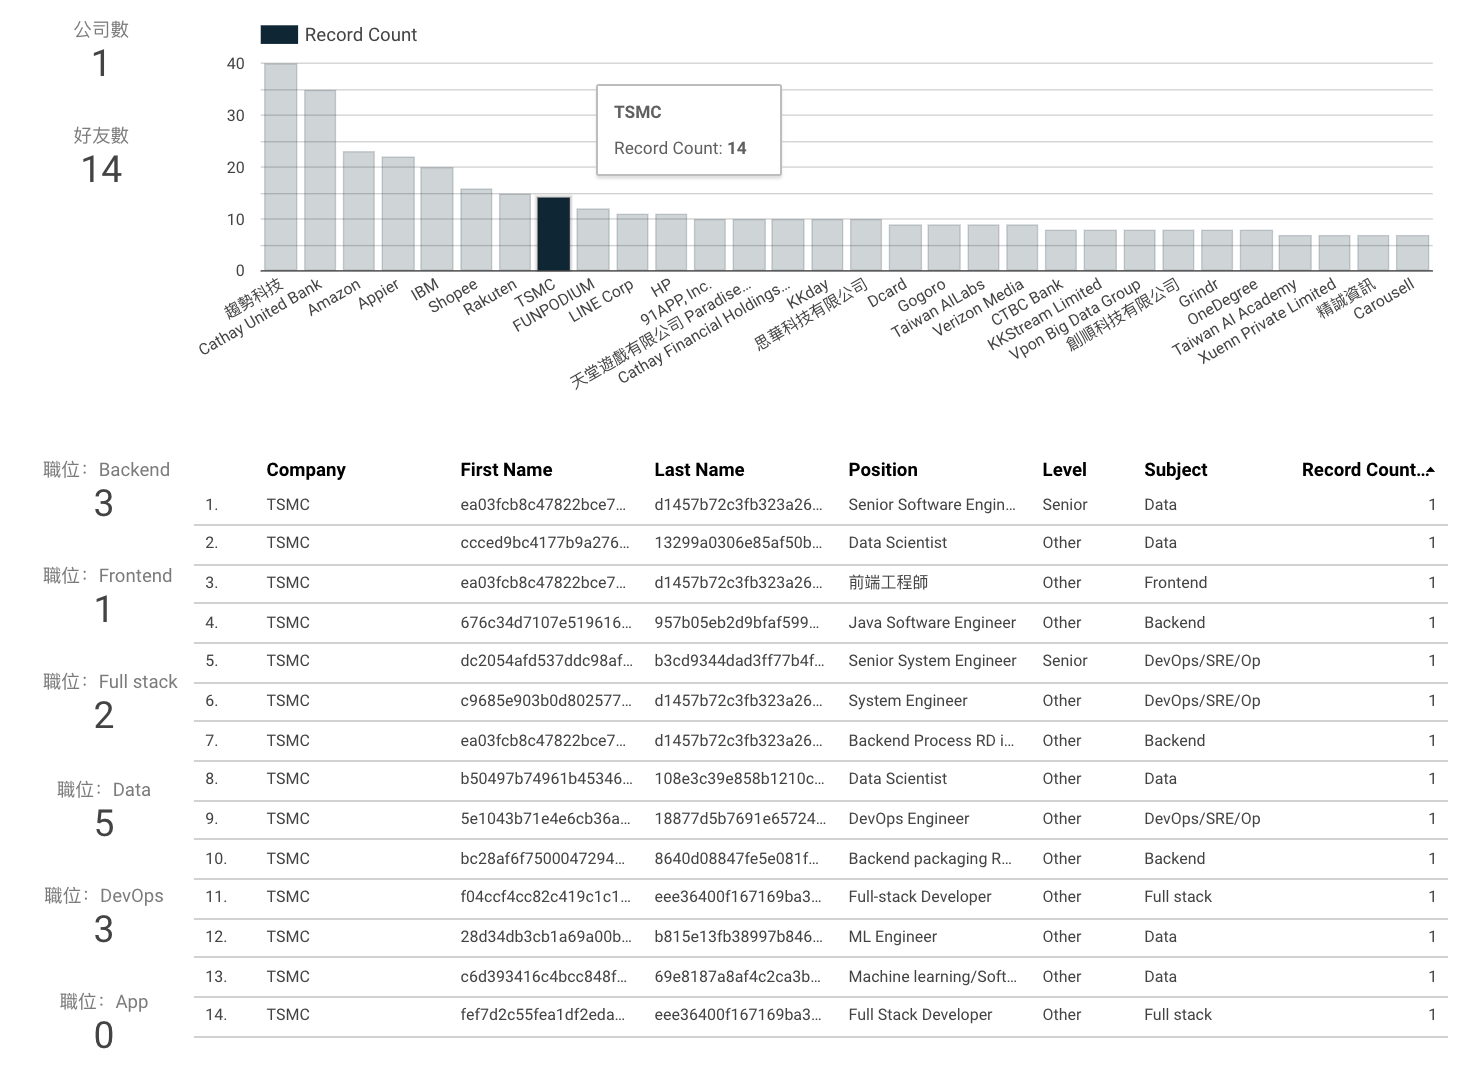Click last name 957b05eb2d9bfaf599... in row 4
This screenshot has width=1480, height=1078.
point(738,623)
